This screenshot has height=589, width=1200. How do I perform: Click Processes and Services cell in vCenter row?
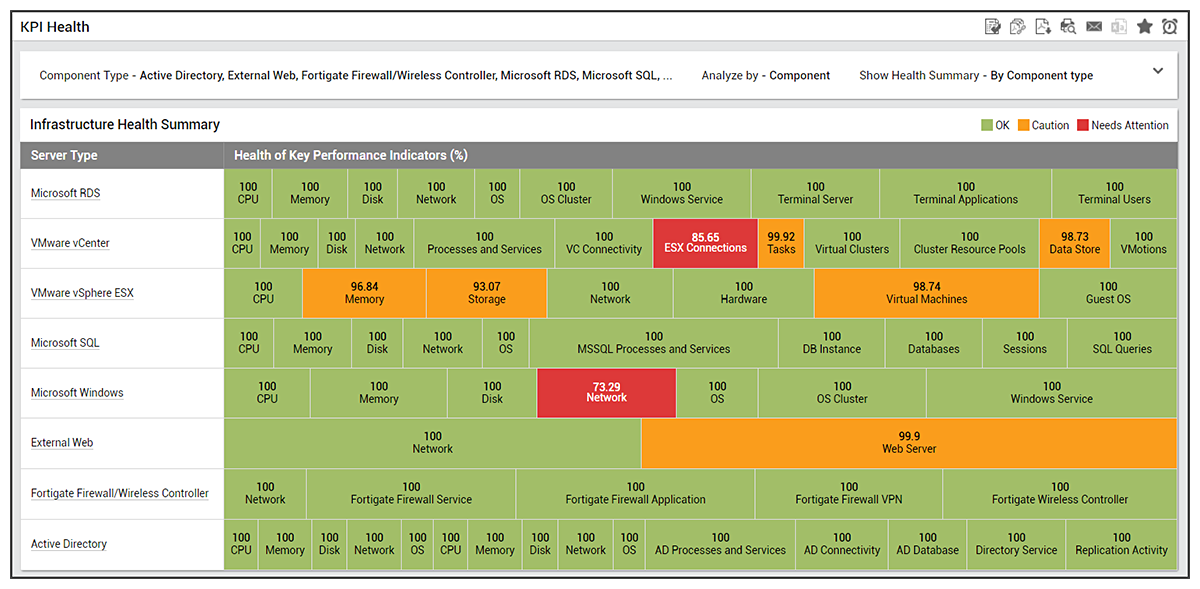click(x=484, y=243)
